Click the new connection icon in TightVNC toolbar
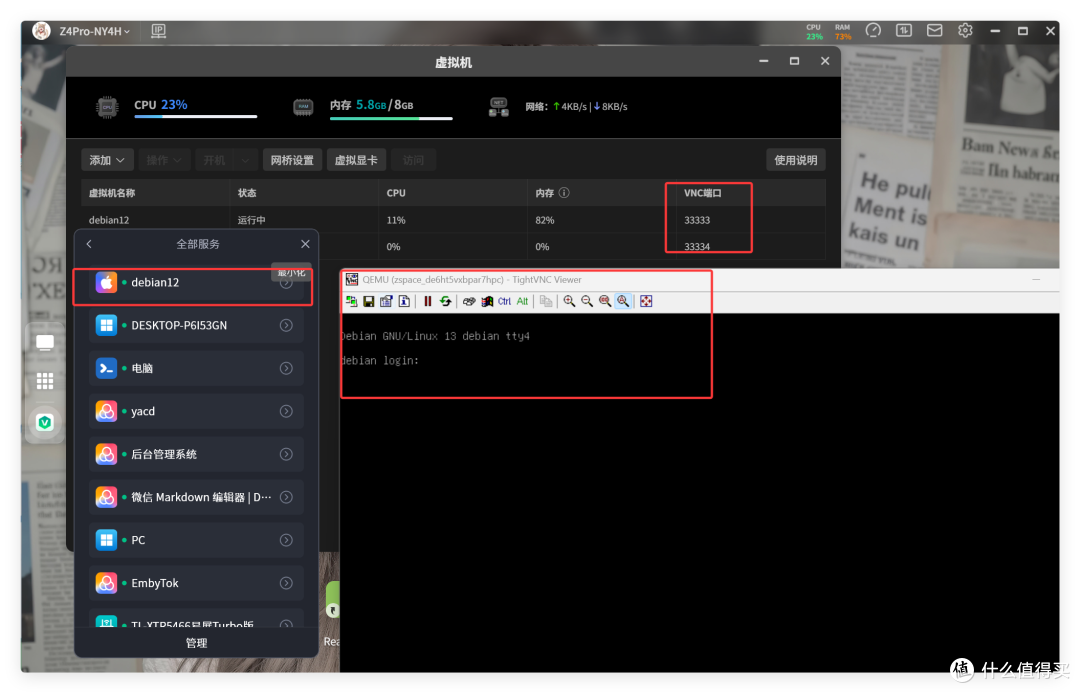The image size is (1080, 693). (x=351, y=301)
